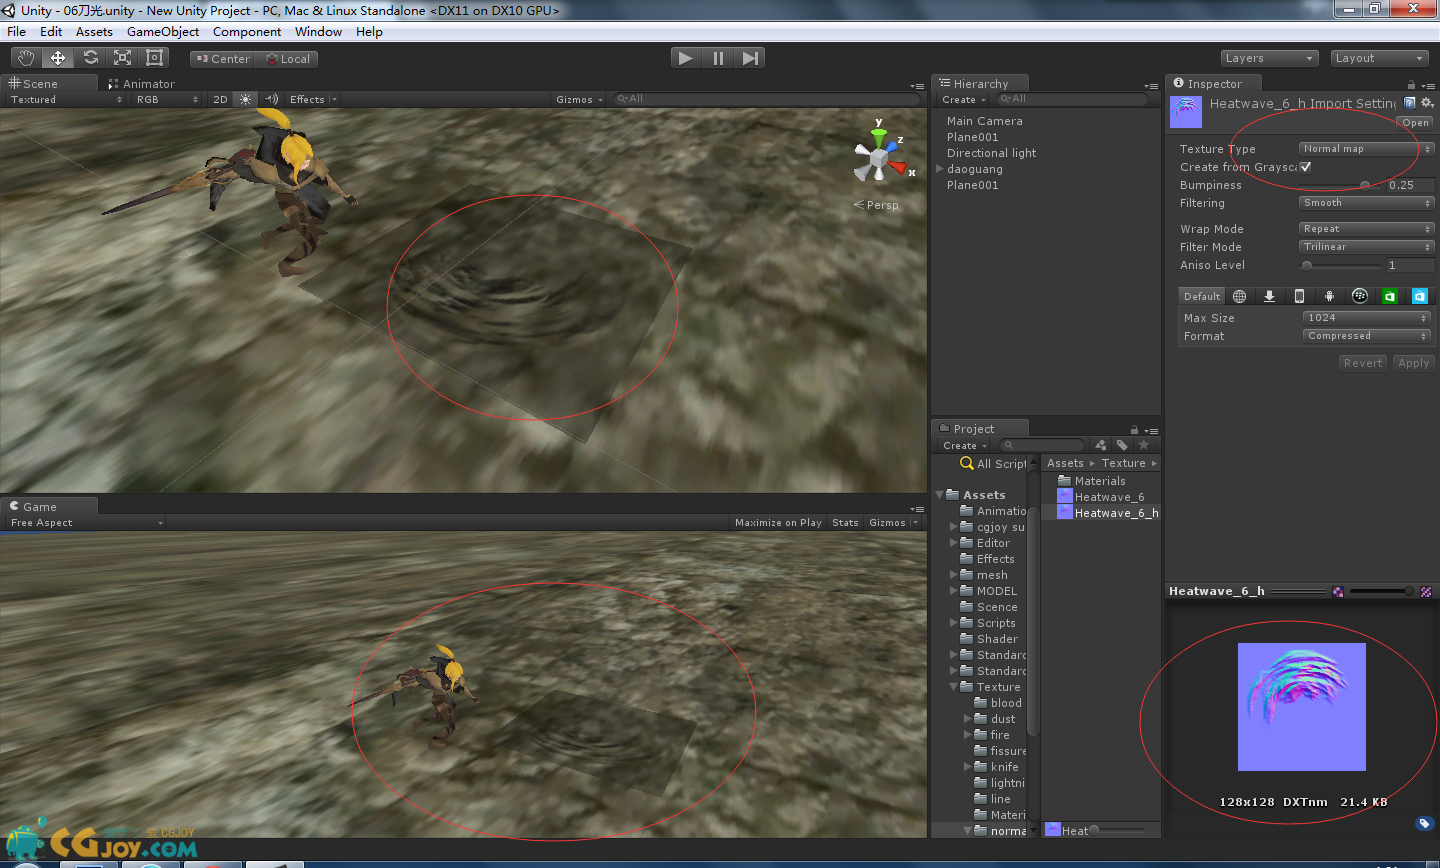Screen dimensions: 1440x868
Task: Open the Component menu
Action: point(247,31)
